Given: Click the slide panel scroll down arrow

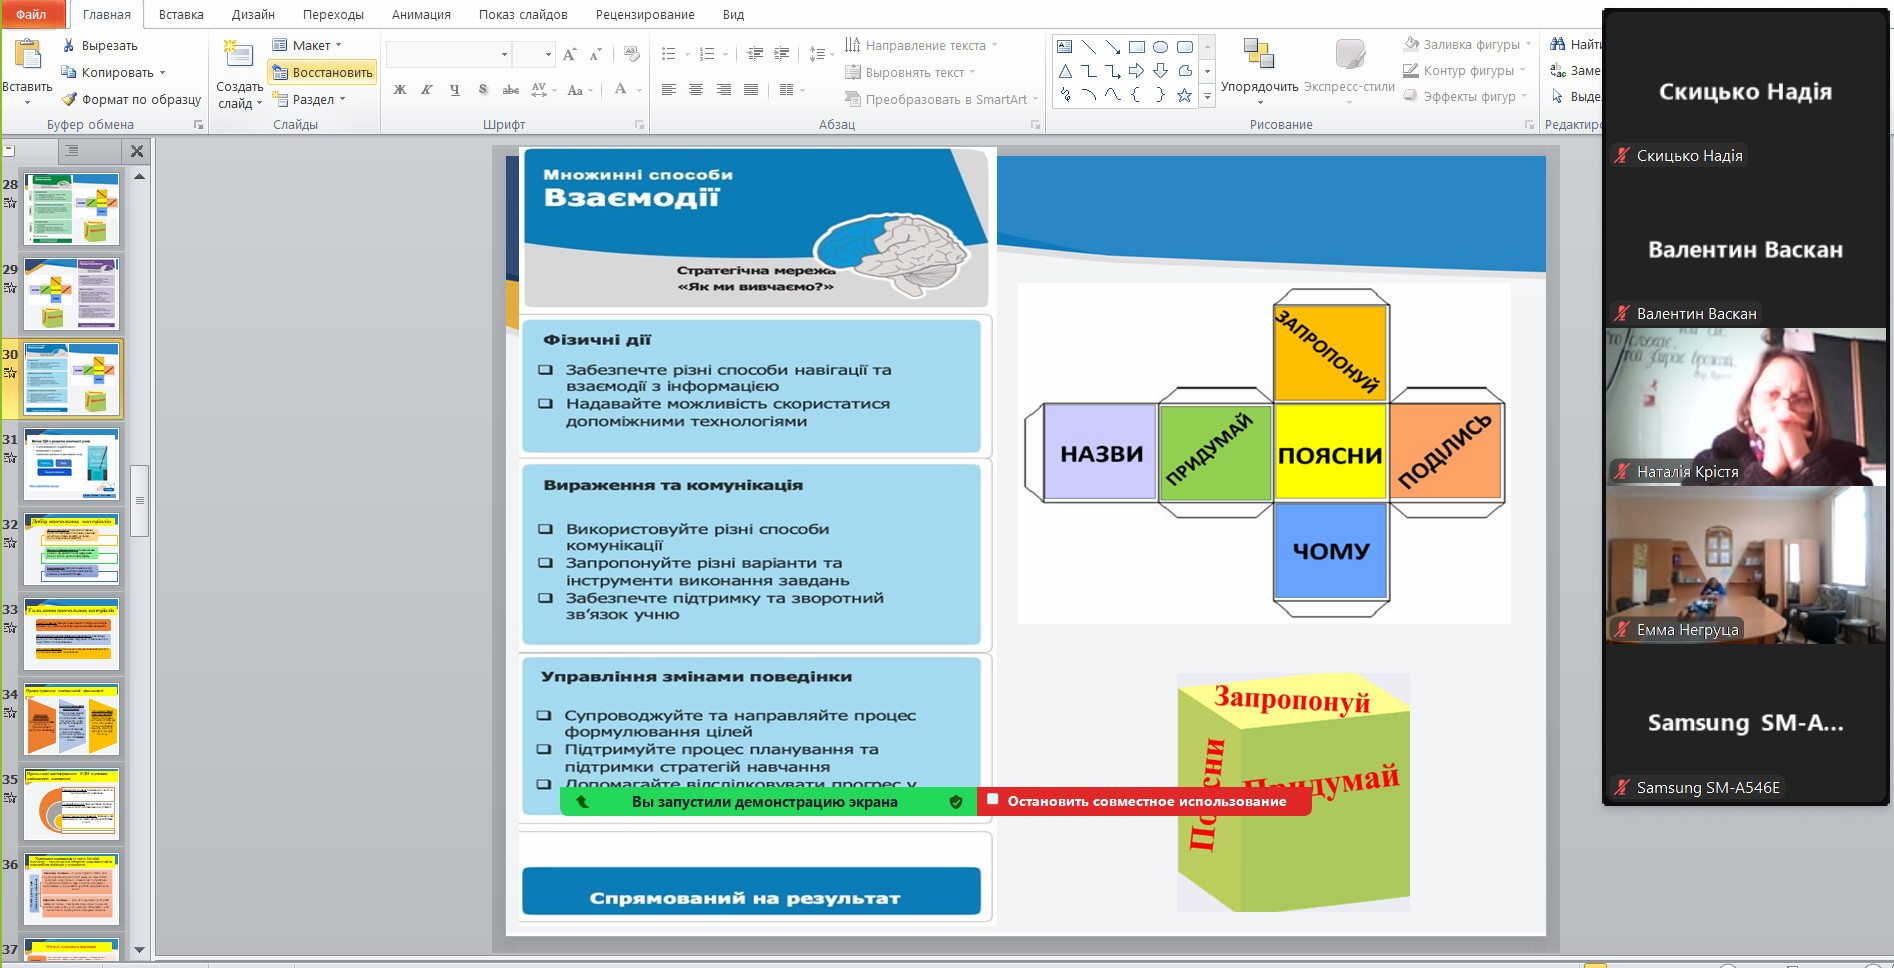Looking at the screenshot, I should pos(140,950).
